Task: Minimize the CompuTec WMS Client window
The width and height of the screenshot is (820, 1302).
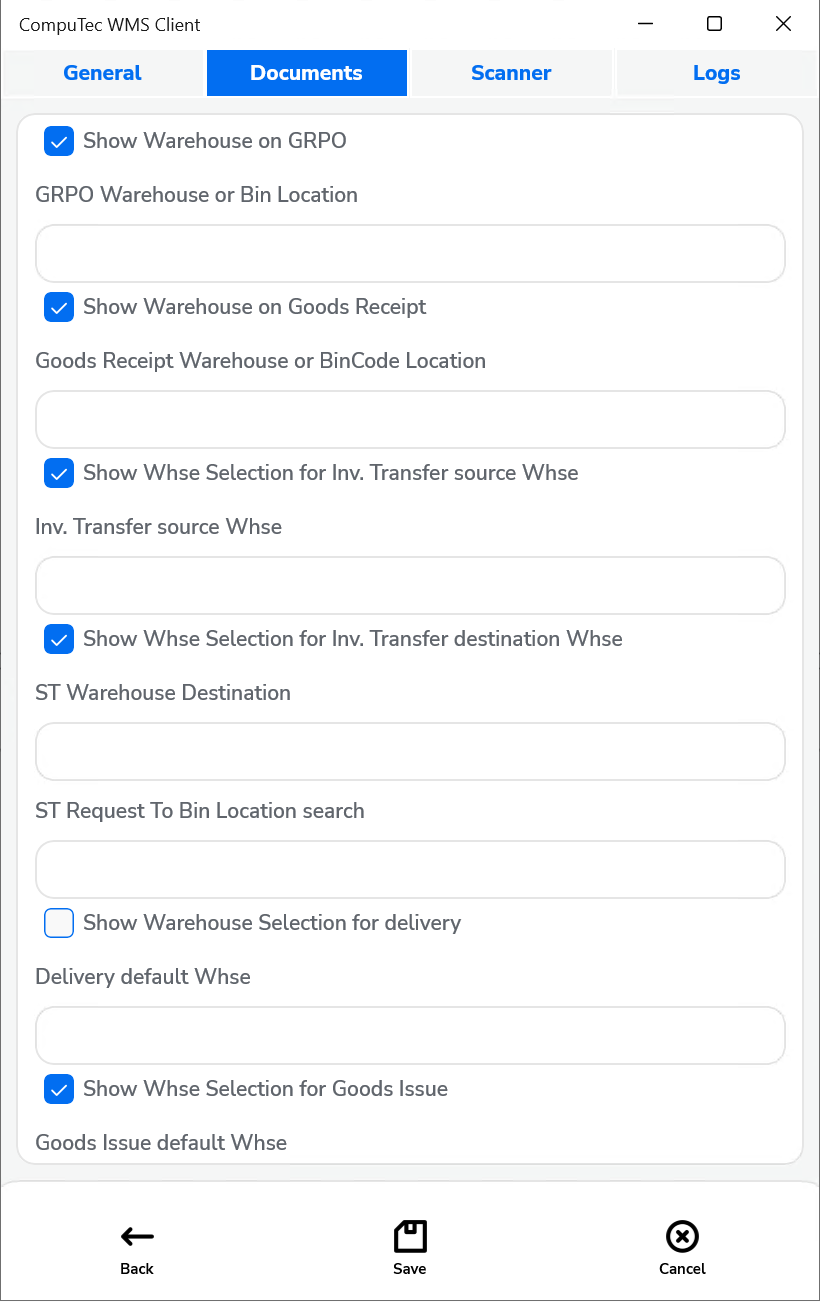Action: [x=645, y=23]
